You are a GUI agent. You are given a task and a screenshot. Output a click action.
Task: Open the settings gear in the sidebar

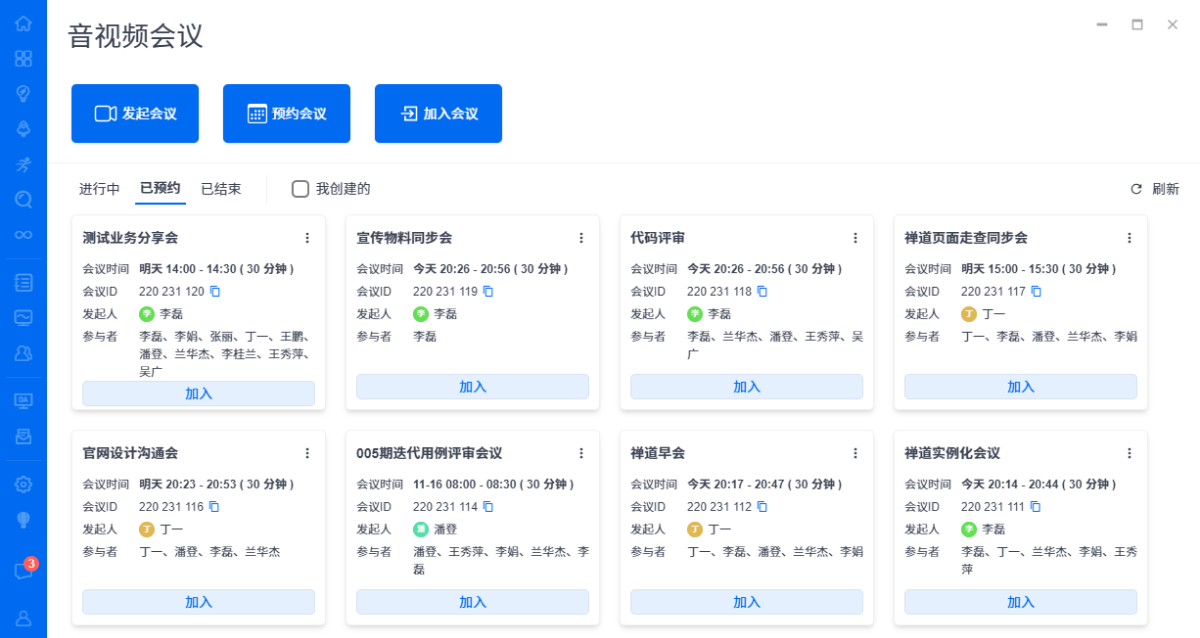click(23, 484)
